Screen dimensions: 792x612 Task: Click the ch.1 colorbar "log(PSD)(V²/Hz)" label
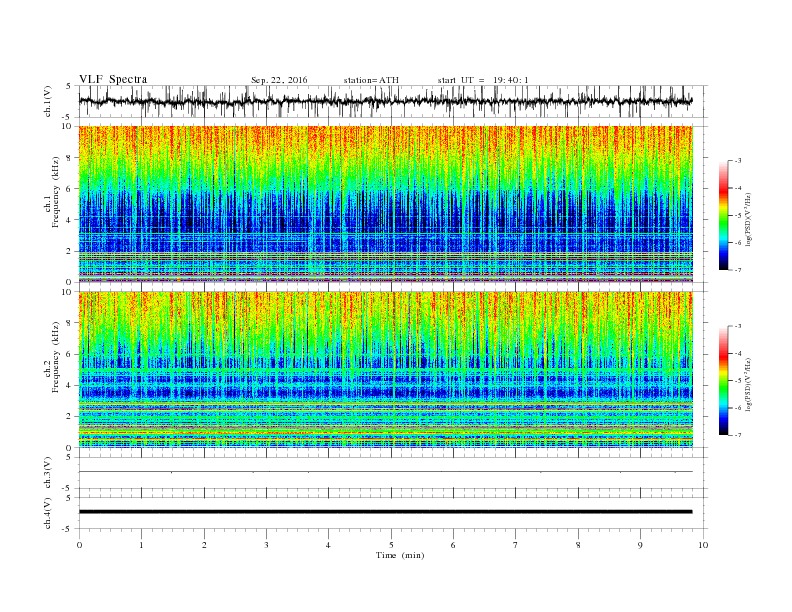pyautogui.click(x=748, y=219)
